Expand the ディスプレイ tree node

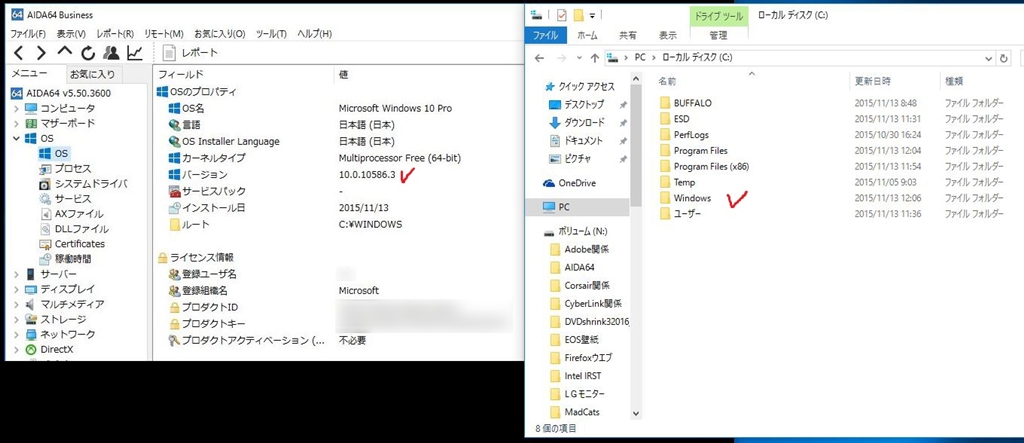point(16,289)
